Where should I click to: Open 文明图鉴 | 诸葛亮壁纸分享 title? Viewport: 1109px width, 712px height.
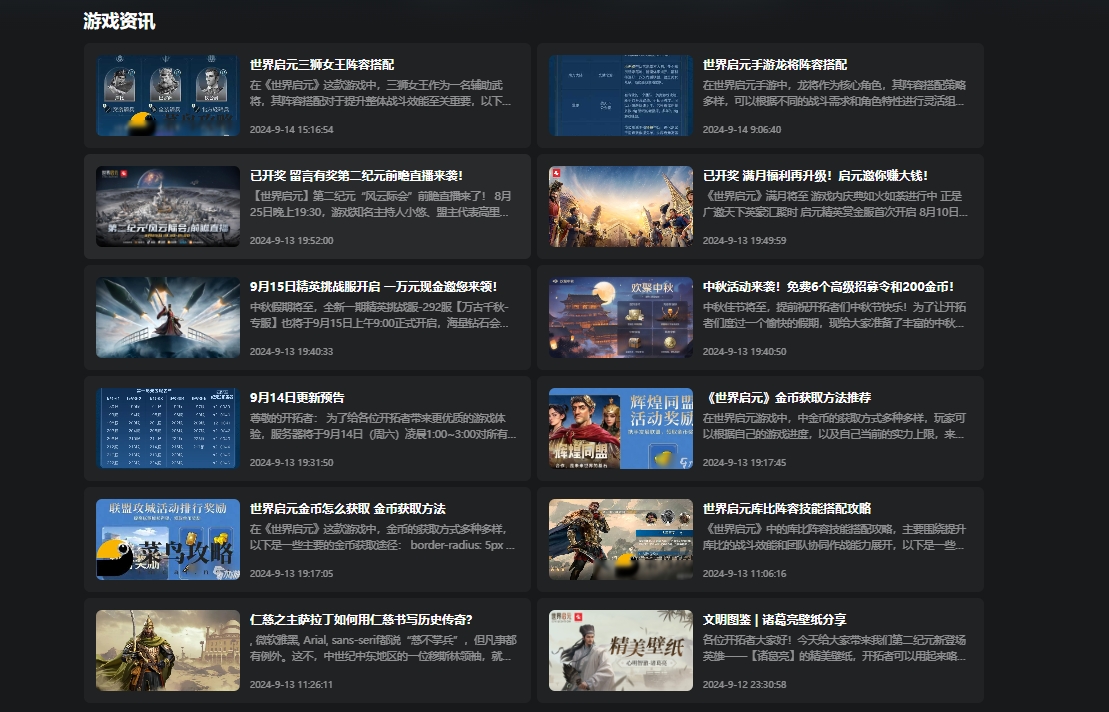[774, 620]
